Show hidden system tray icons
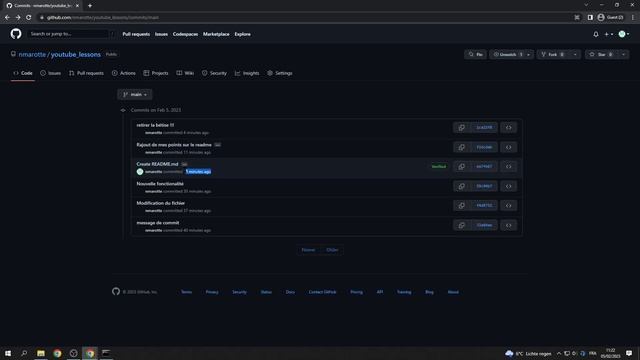 559,353
